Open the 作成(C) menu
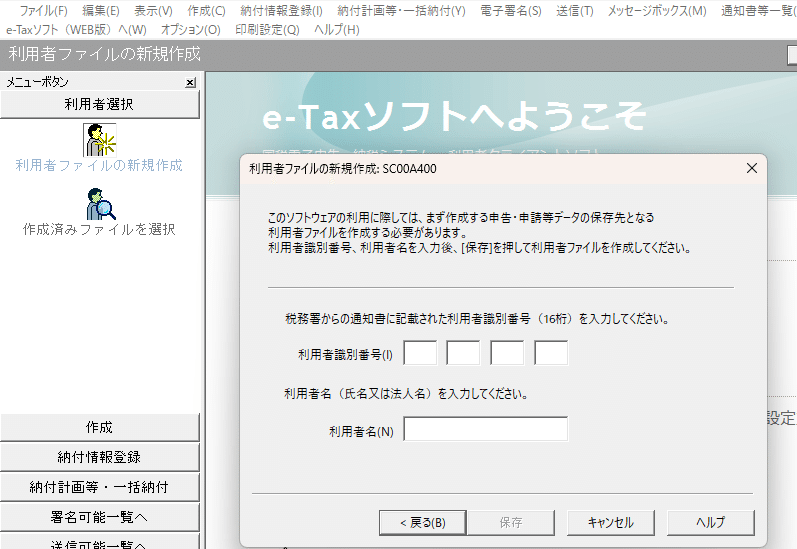Screen dimensions: 797x549 [x=206, y=11]
